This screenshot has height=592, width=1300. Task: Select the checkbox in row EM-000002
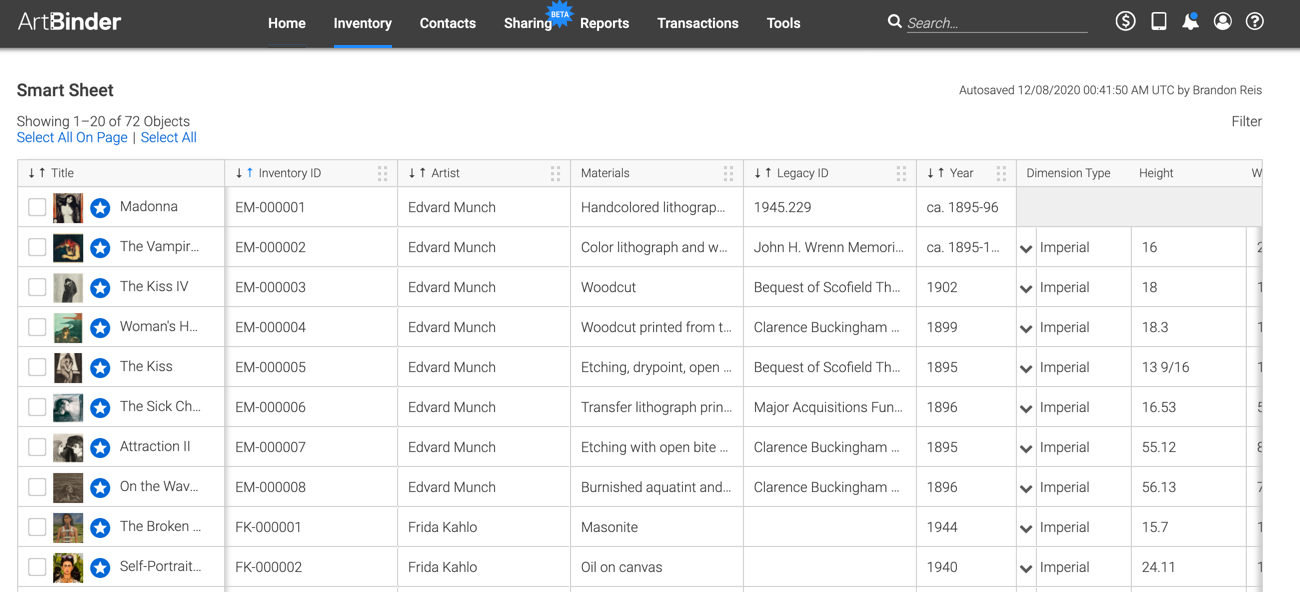click(37, 247)
